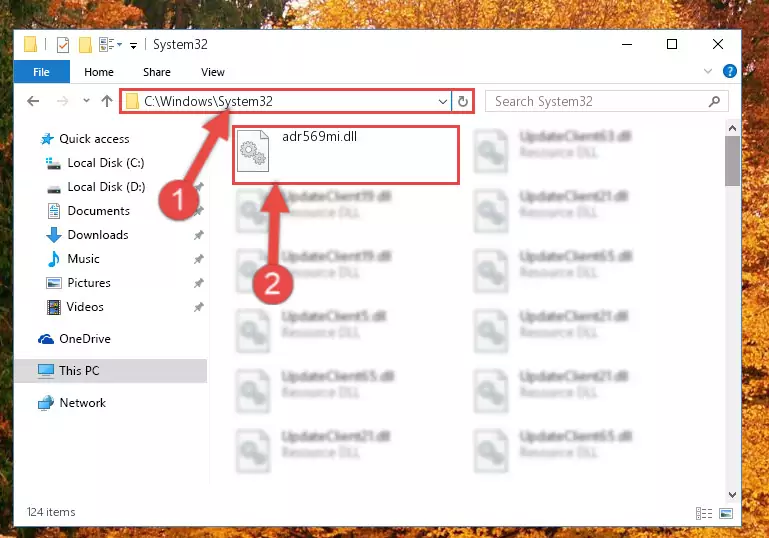
Task: Click the Properties checkmark icon in title bar
Action: (63, 45)
